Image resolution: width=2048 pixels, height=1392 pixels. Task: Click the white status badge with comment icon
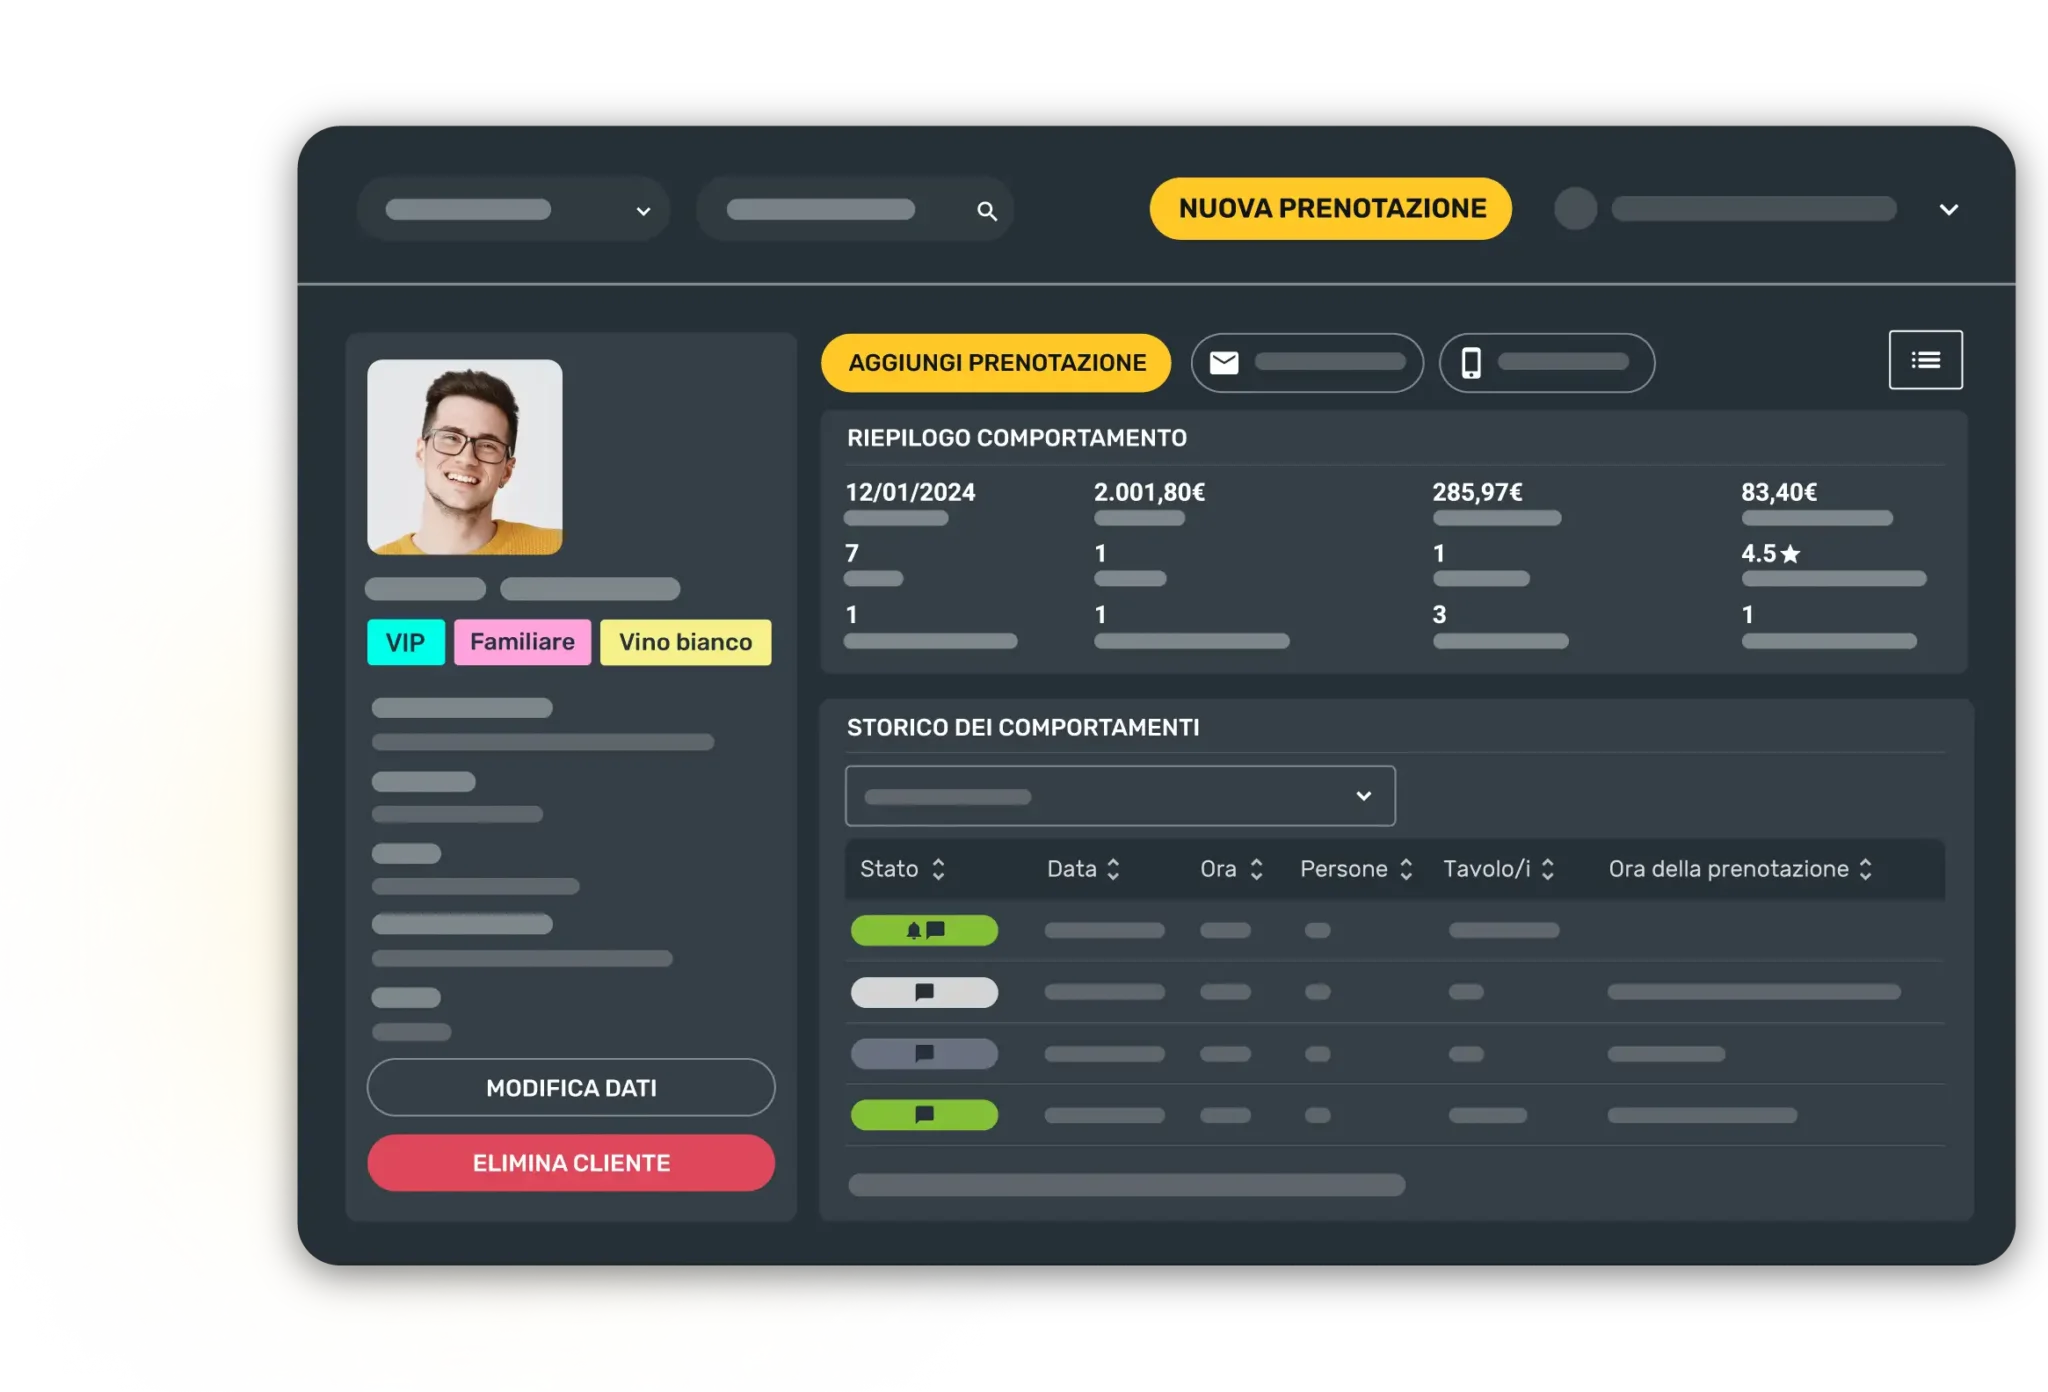(924, 992)
